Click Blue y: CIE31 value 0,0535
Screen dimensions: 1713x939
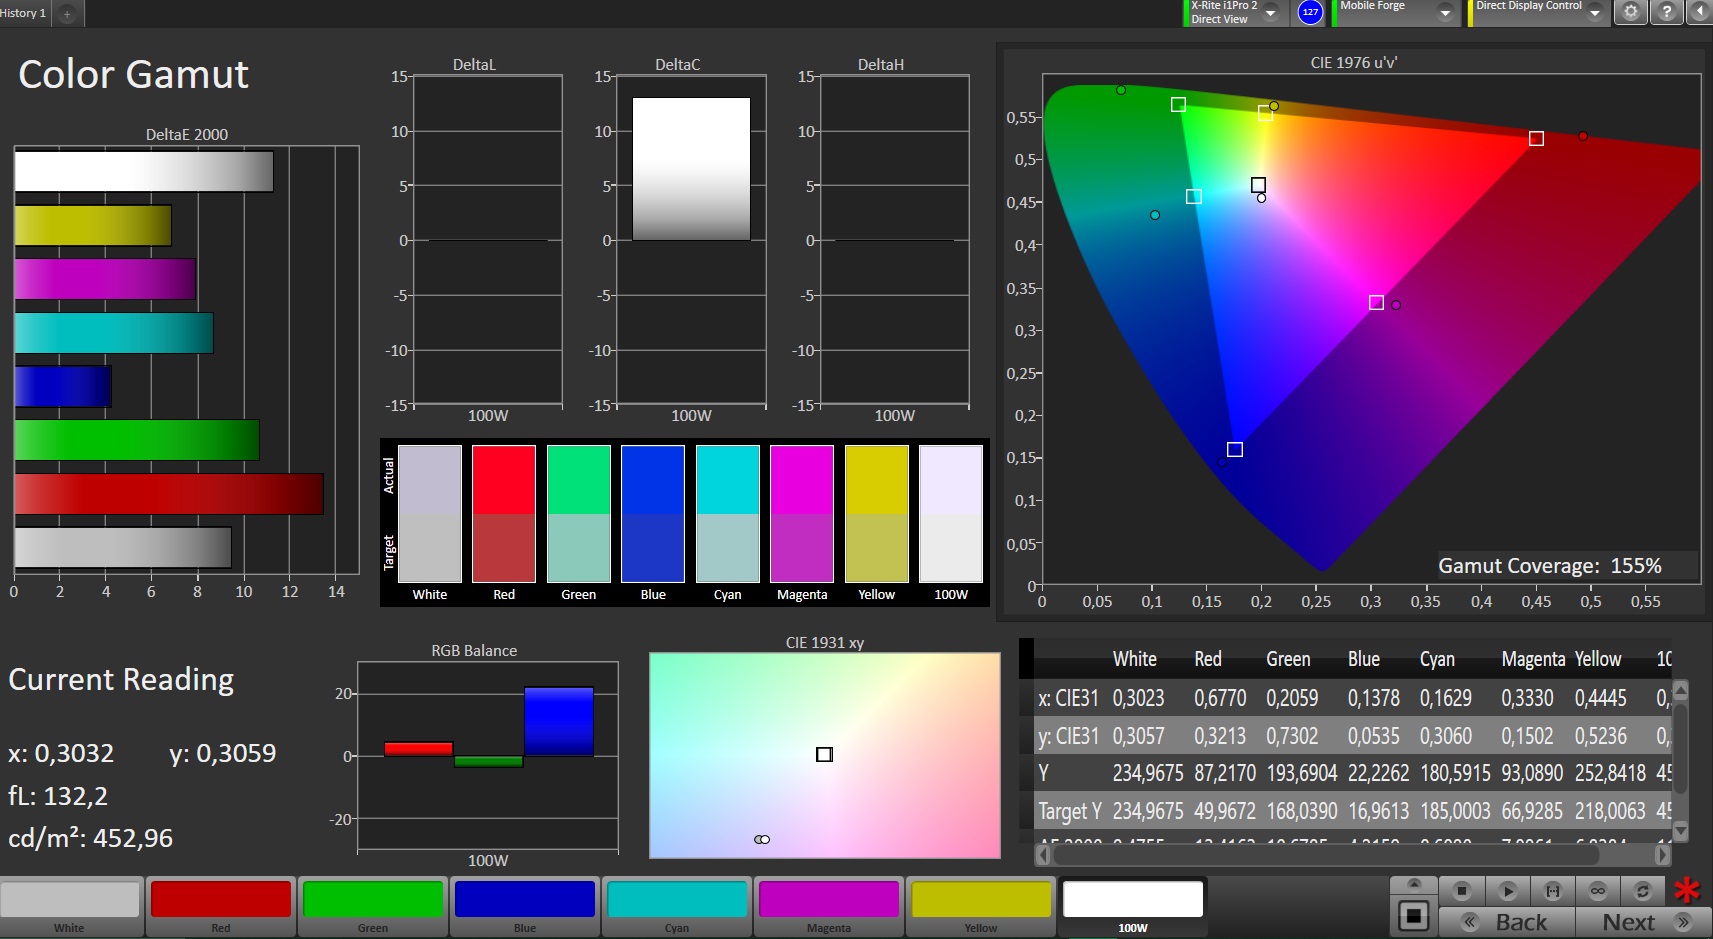pos(1374,736)
